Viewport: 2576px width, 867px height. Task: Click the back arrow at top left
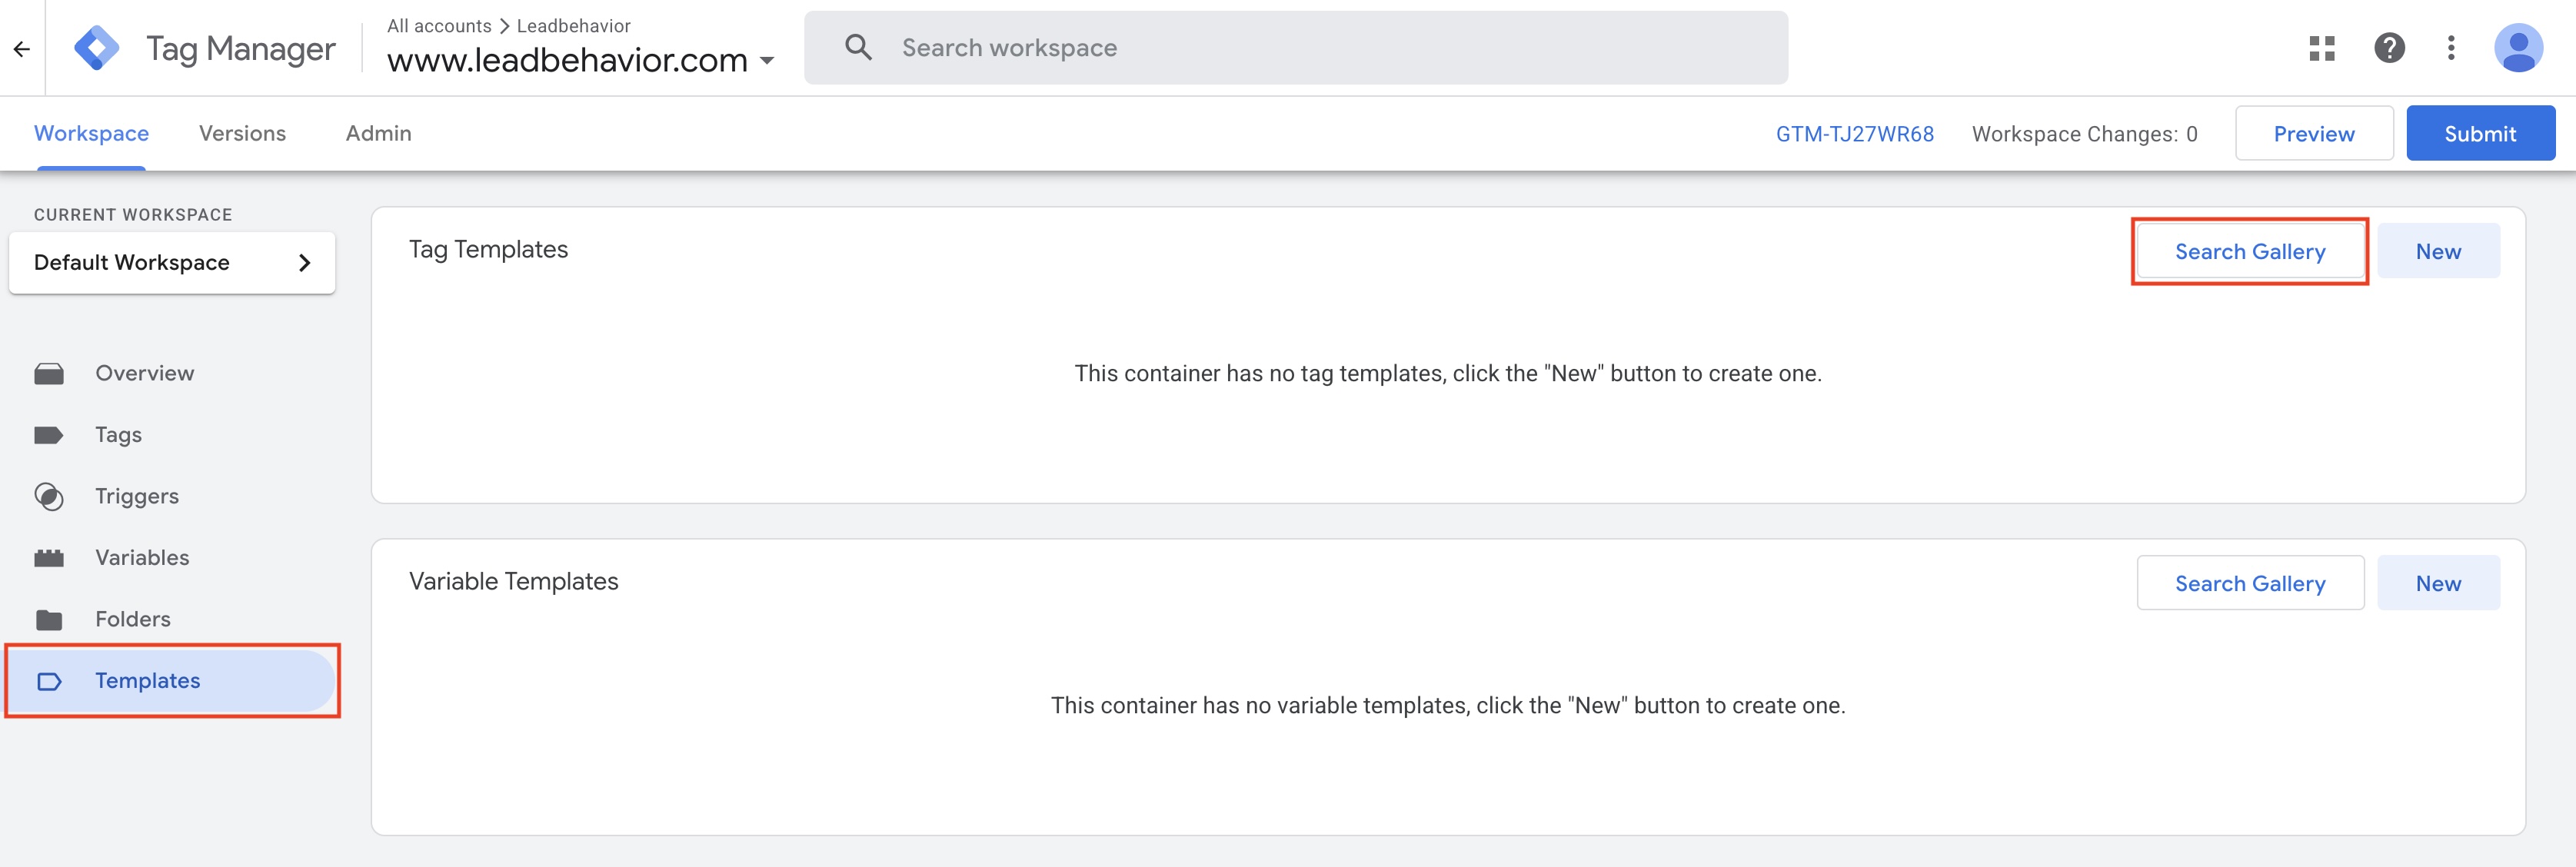click(x=24, y=47)
